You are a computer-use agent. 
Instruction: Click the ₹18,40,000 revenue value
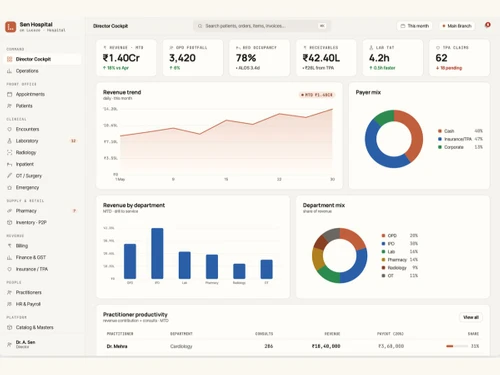click(x=326, y=346)
